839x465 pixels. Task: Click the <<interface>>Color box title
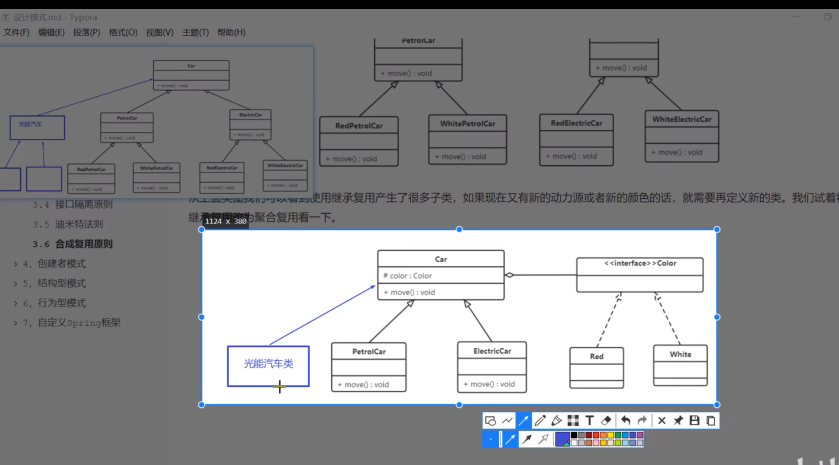(x=640, y=263)
